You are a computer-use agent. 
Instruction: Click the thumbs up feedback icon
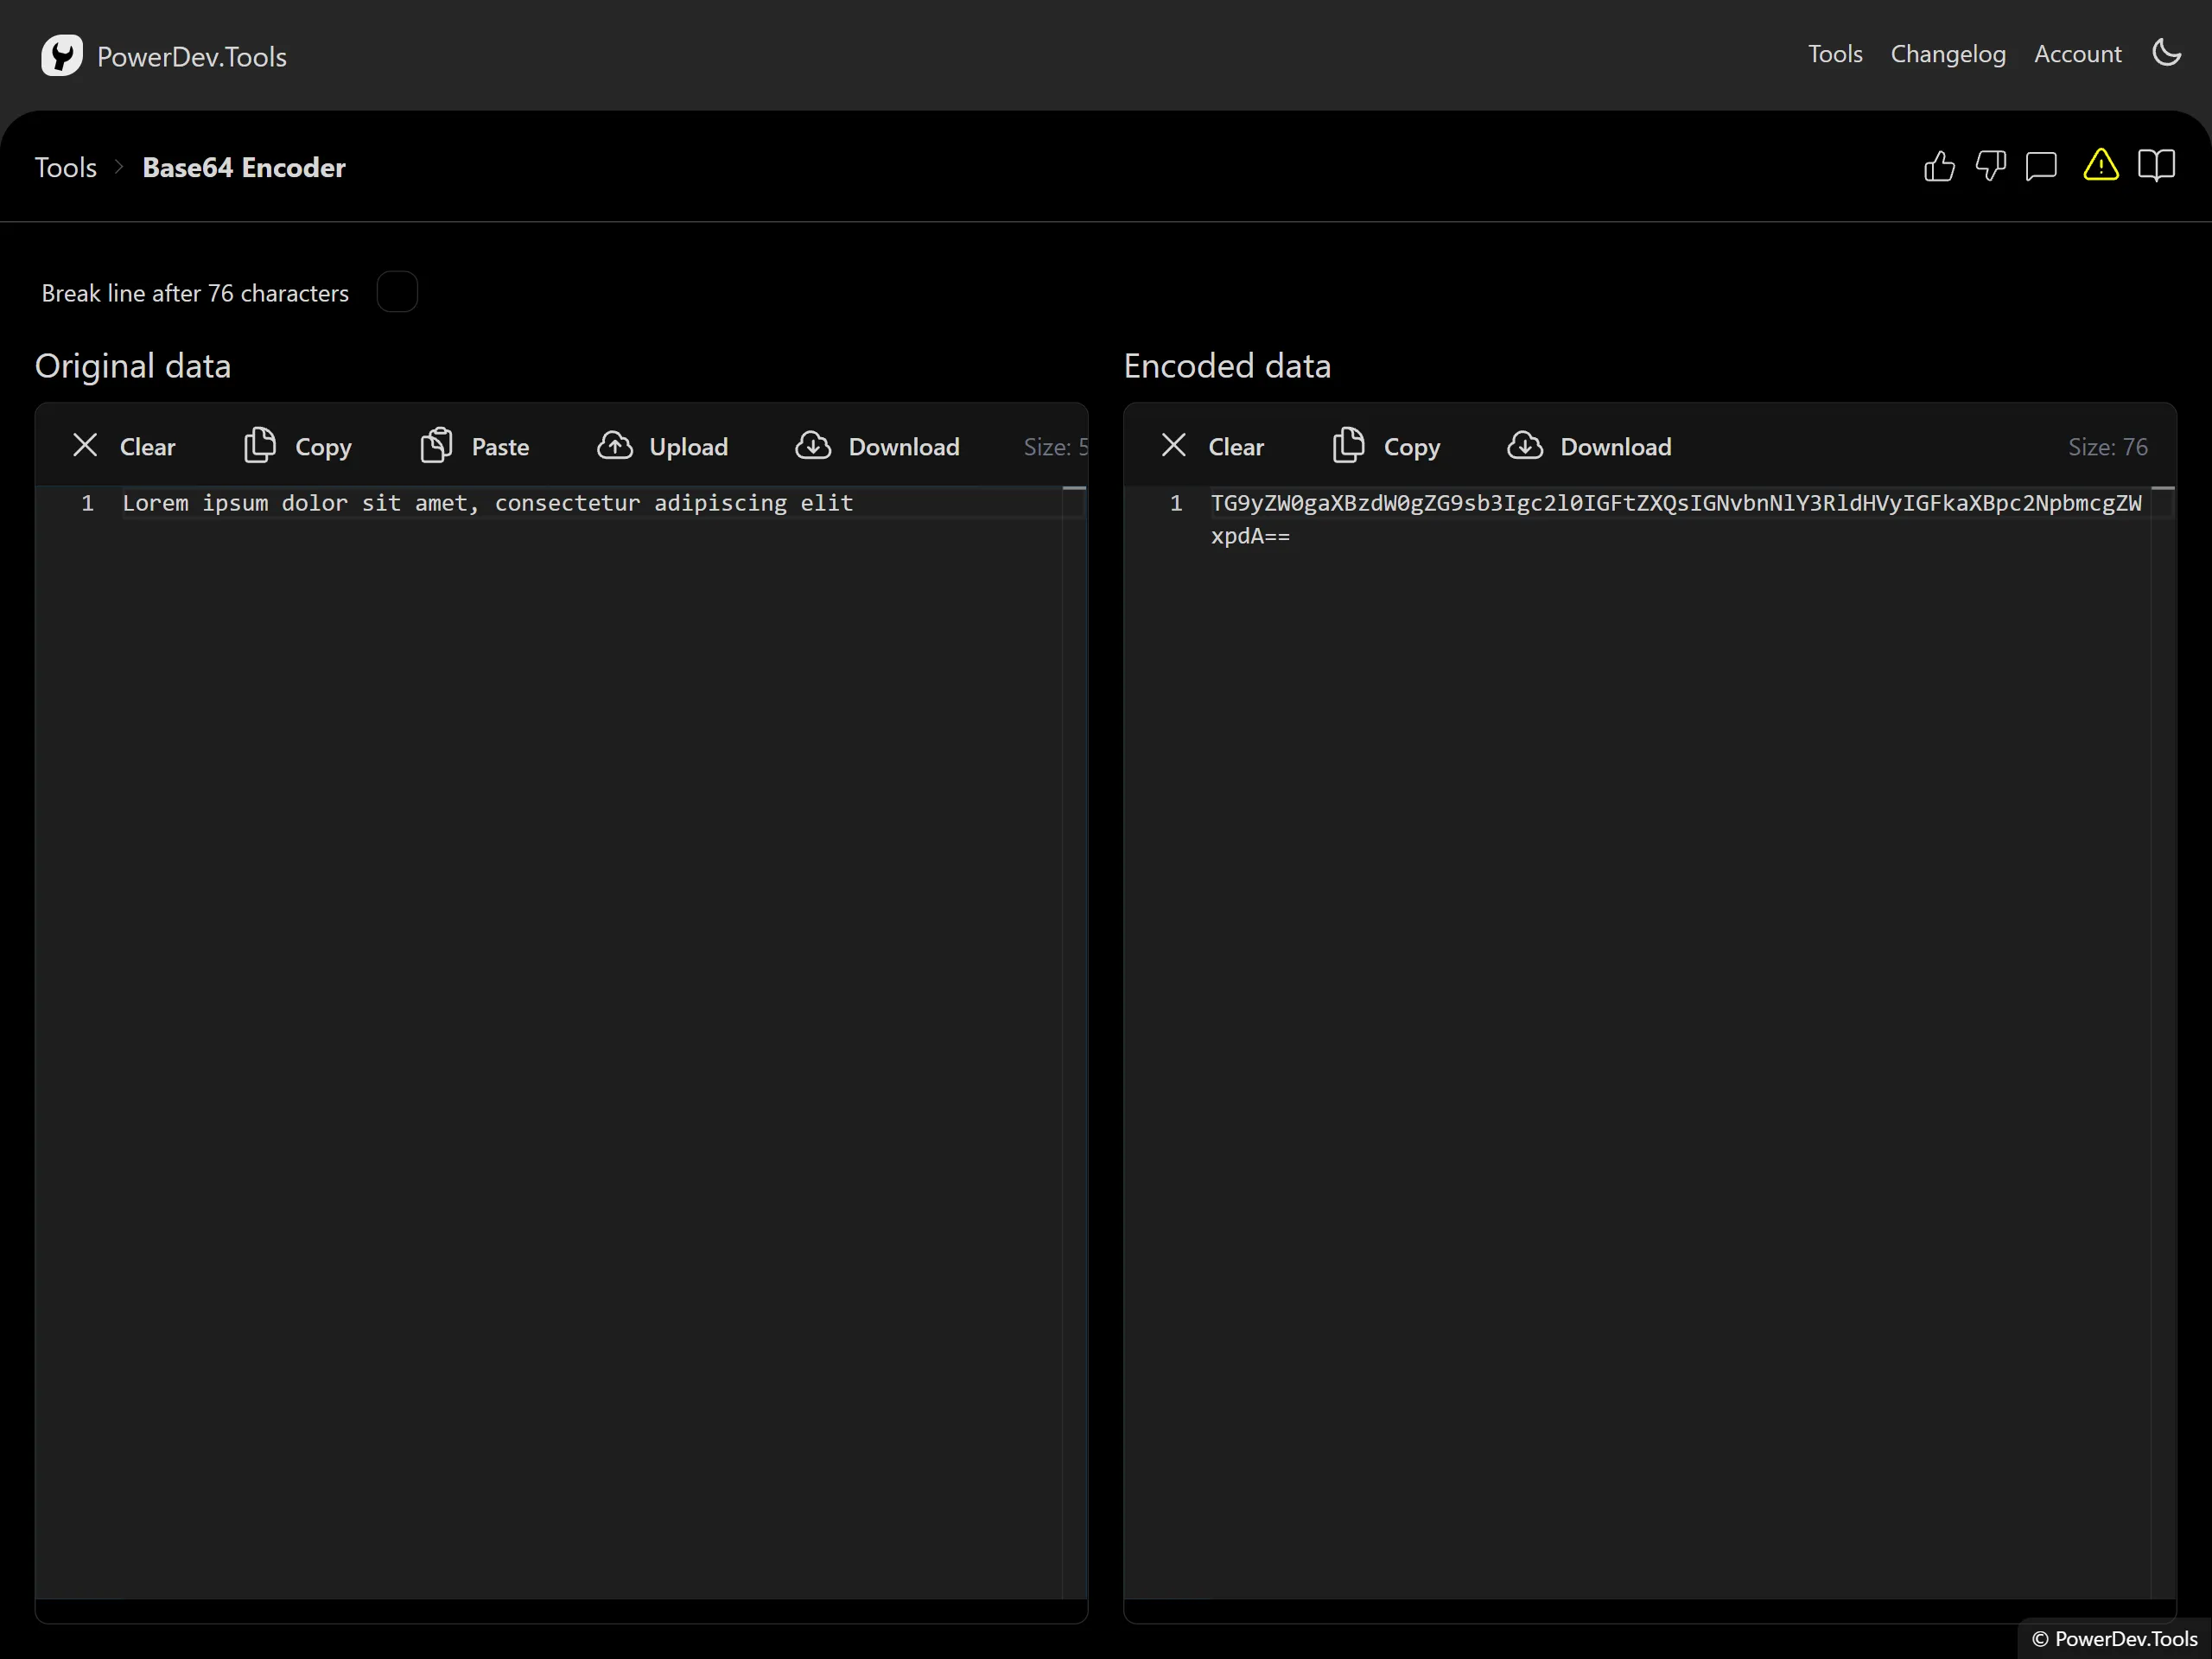coord(1939,166)
